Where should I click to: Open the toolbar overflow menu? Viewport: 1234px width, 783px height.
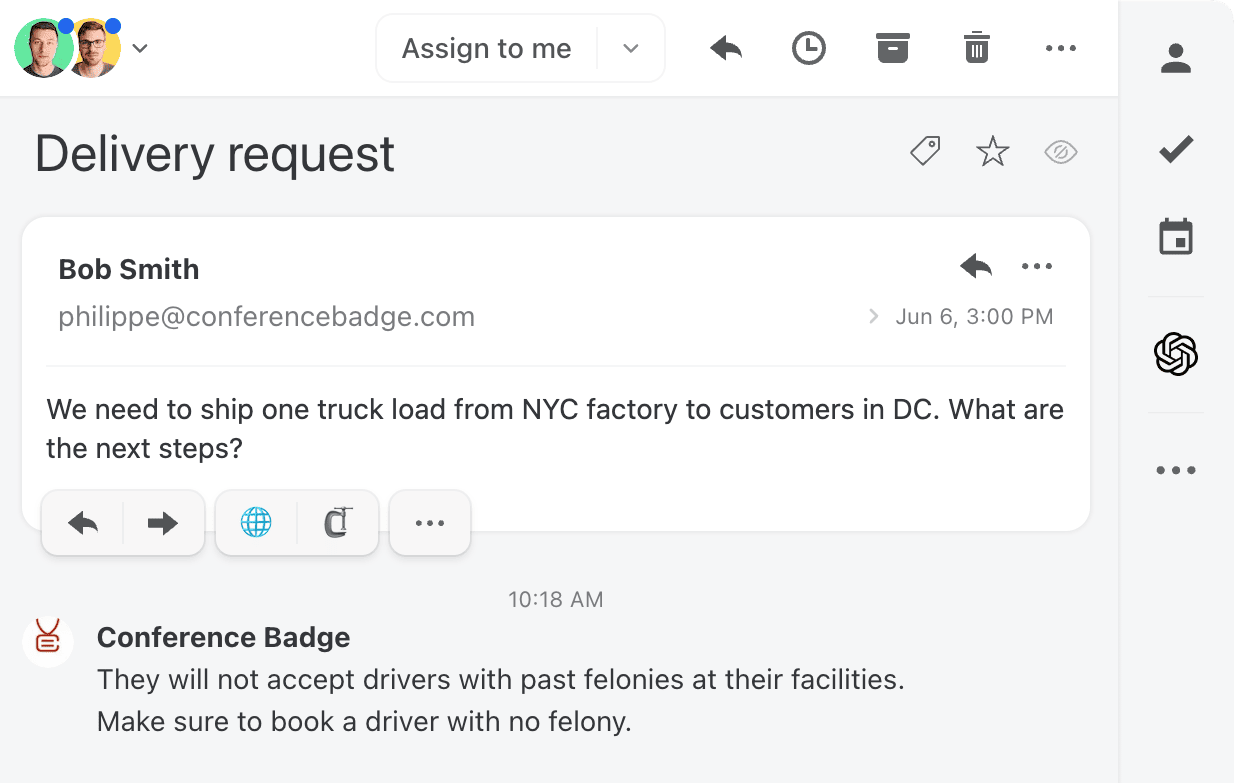click(1060, 47)
